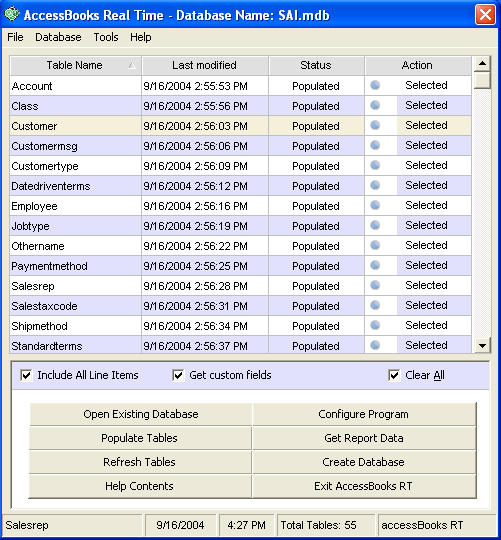Toggle Get custom fields checkbox
The height and width of the screenshot is (540, 501).
[x=178, y=375]
